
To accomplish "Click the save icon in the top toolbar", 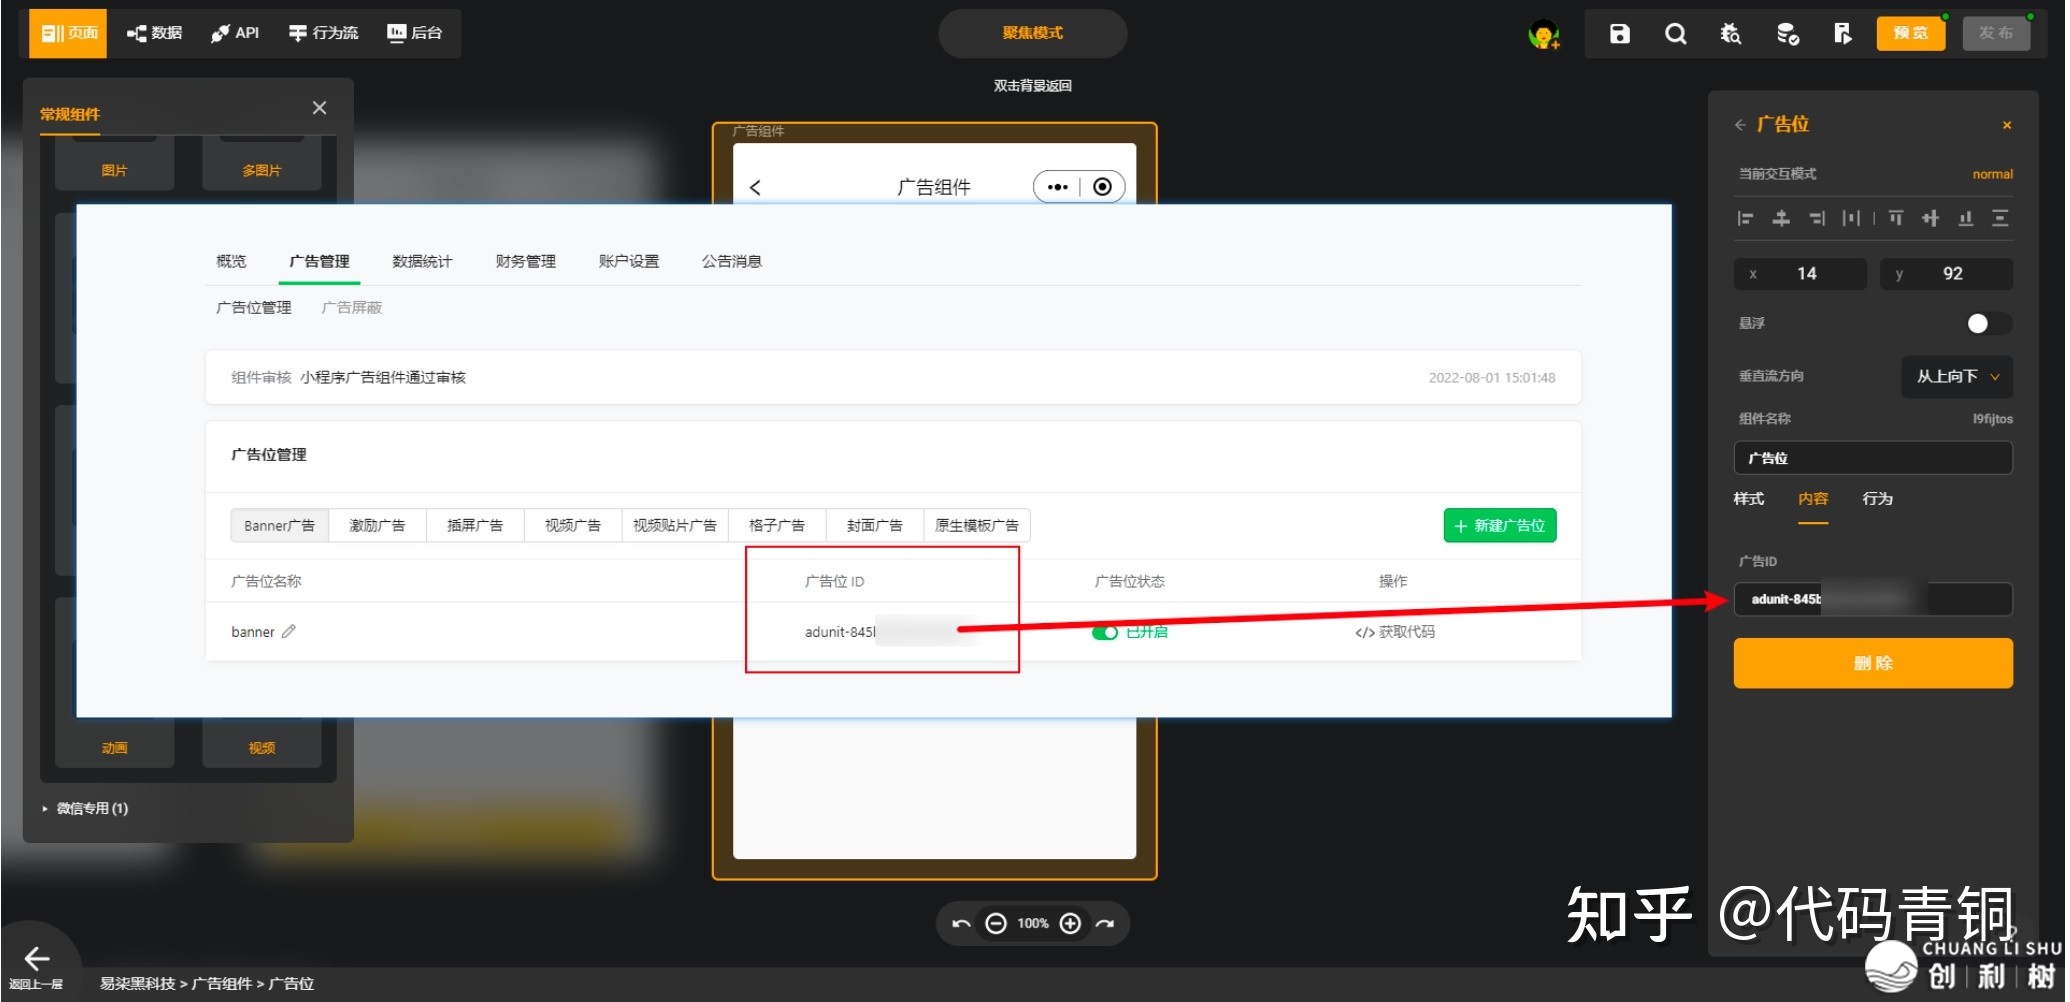I will point(1620,34).
